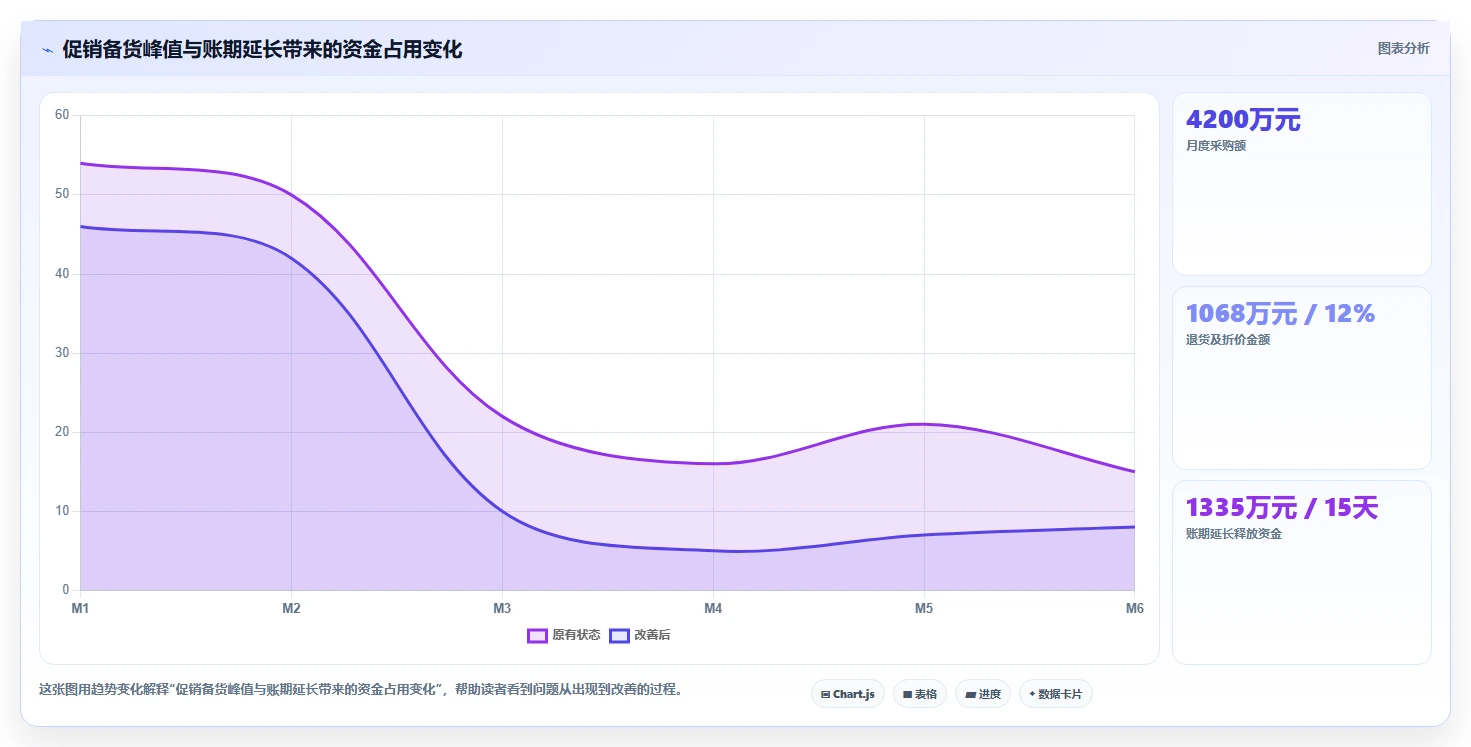The height and width of the screenshot is (747, 1471).
Task: Click the Chart.js tag
Action: (x=847, y=694)
